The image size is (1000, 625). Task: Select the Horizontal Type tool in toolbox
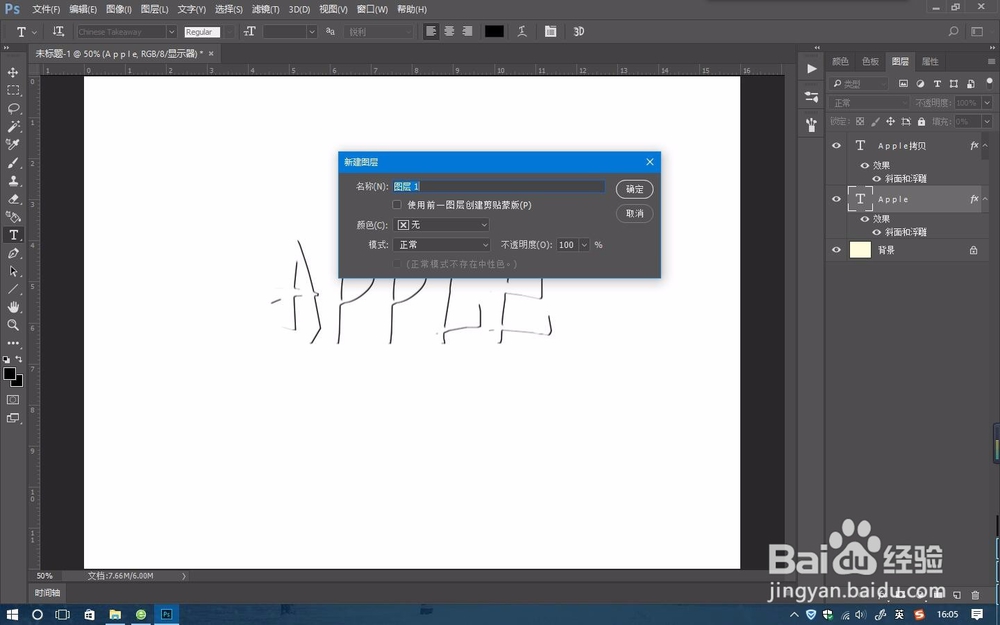click(x=13, y=235)
